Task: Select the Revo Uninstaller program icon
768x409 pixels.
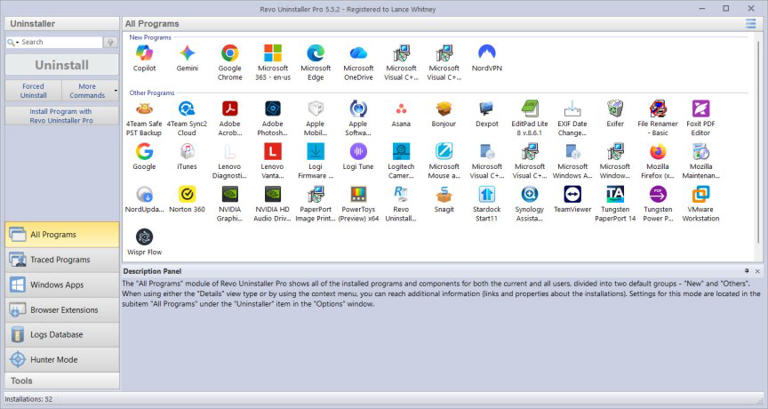Action: (x=401, y=194)
